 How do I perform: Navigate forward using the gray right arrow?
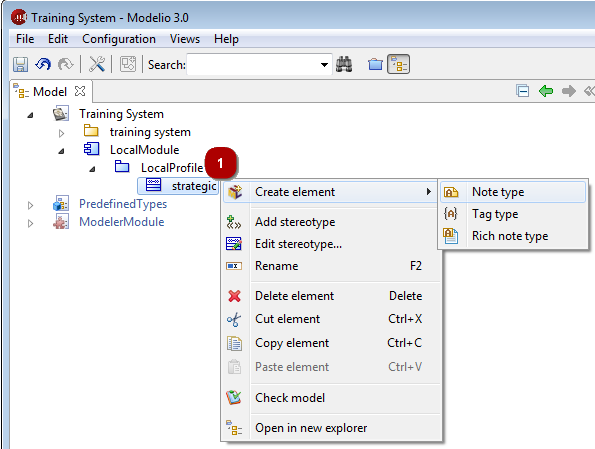568,91
